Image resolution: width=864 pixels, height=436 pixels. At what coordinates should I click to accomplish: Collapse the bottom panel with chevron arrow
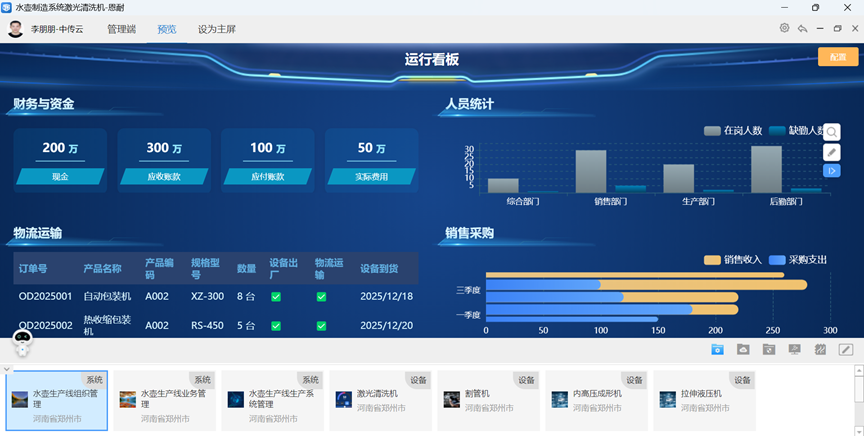(7, 369)
